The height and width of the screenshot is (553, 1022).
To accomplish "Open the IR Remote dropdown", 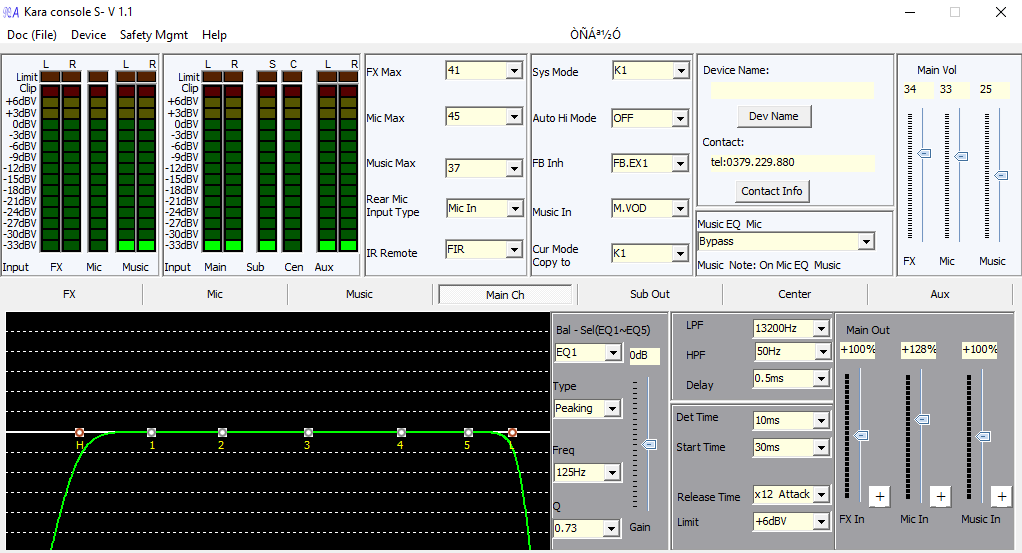I will coord(514,250).
